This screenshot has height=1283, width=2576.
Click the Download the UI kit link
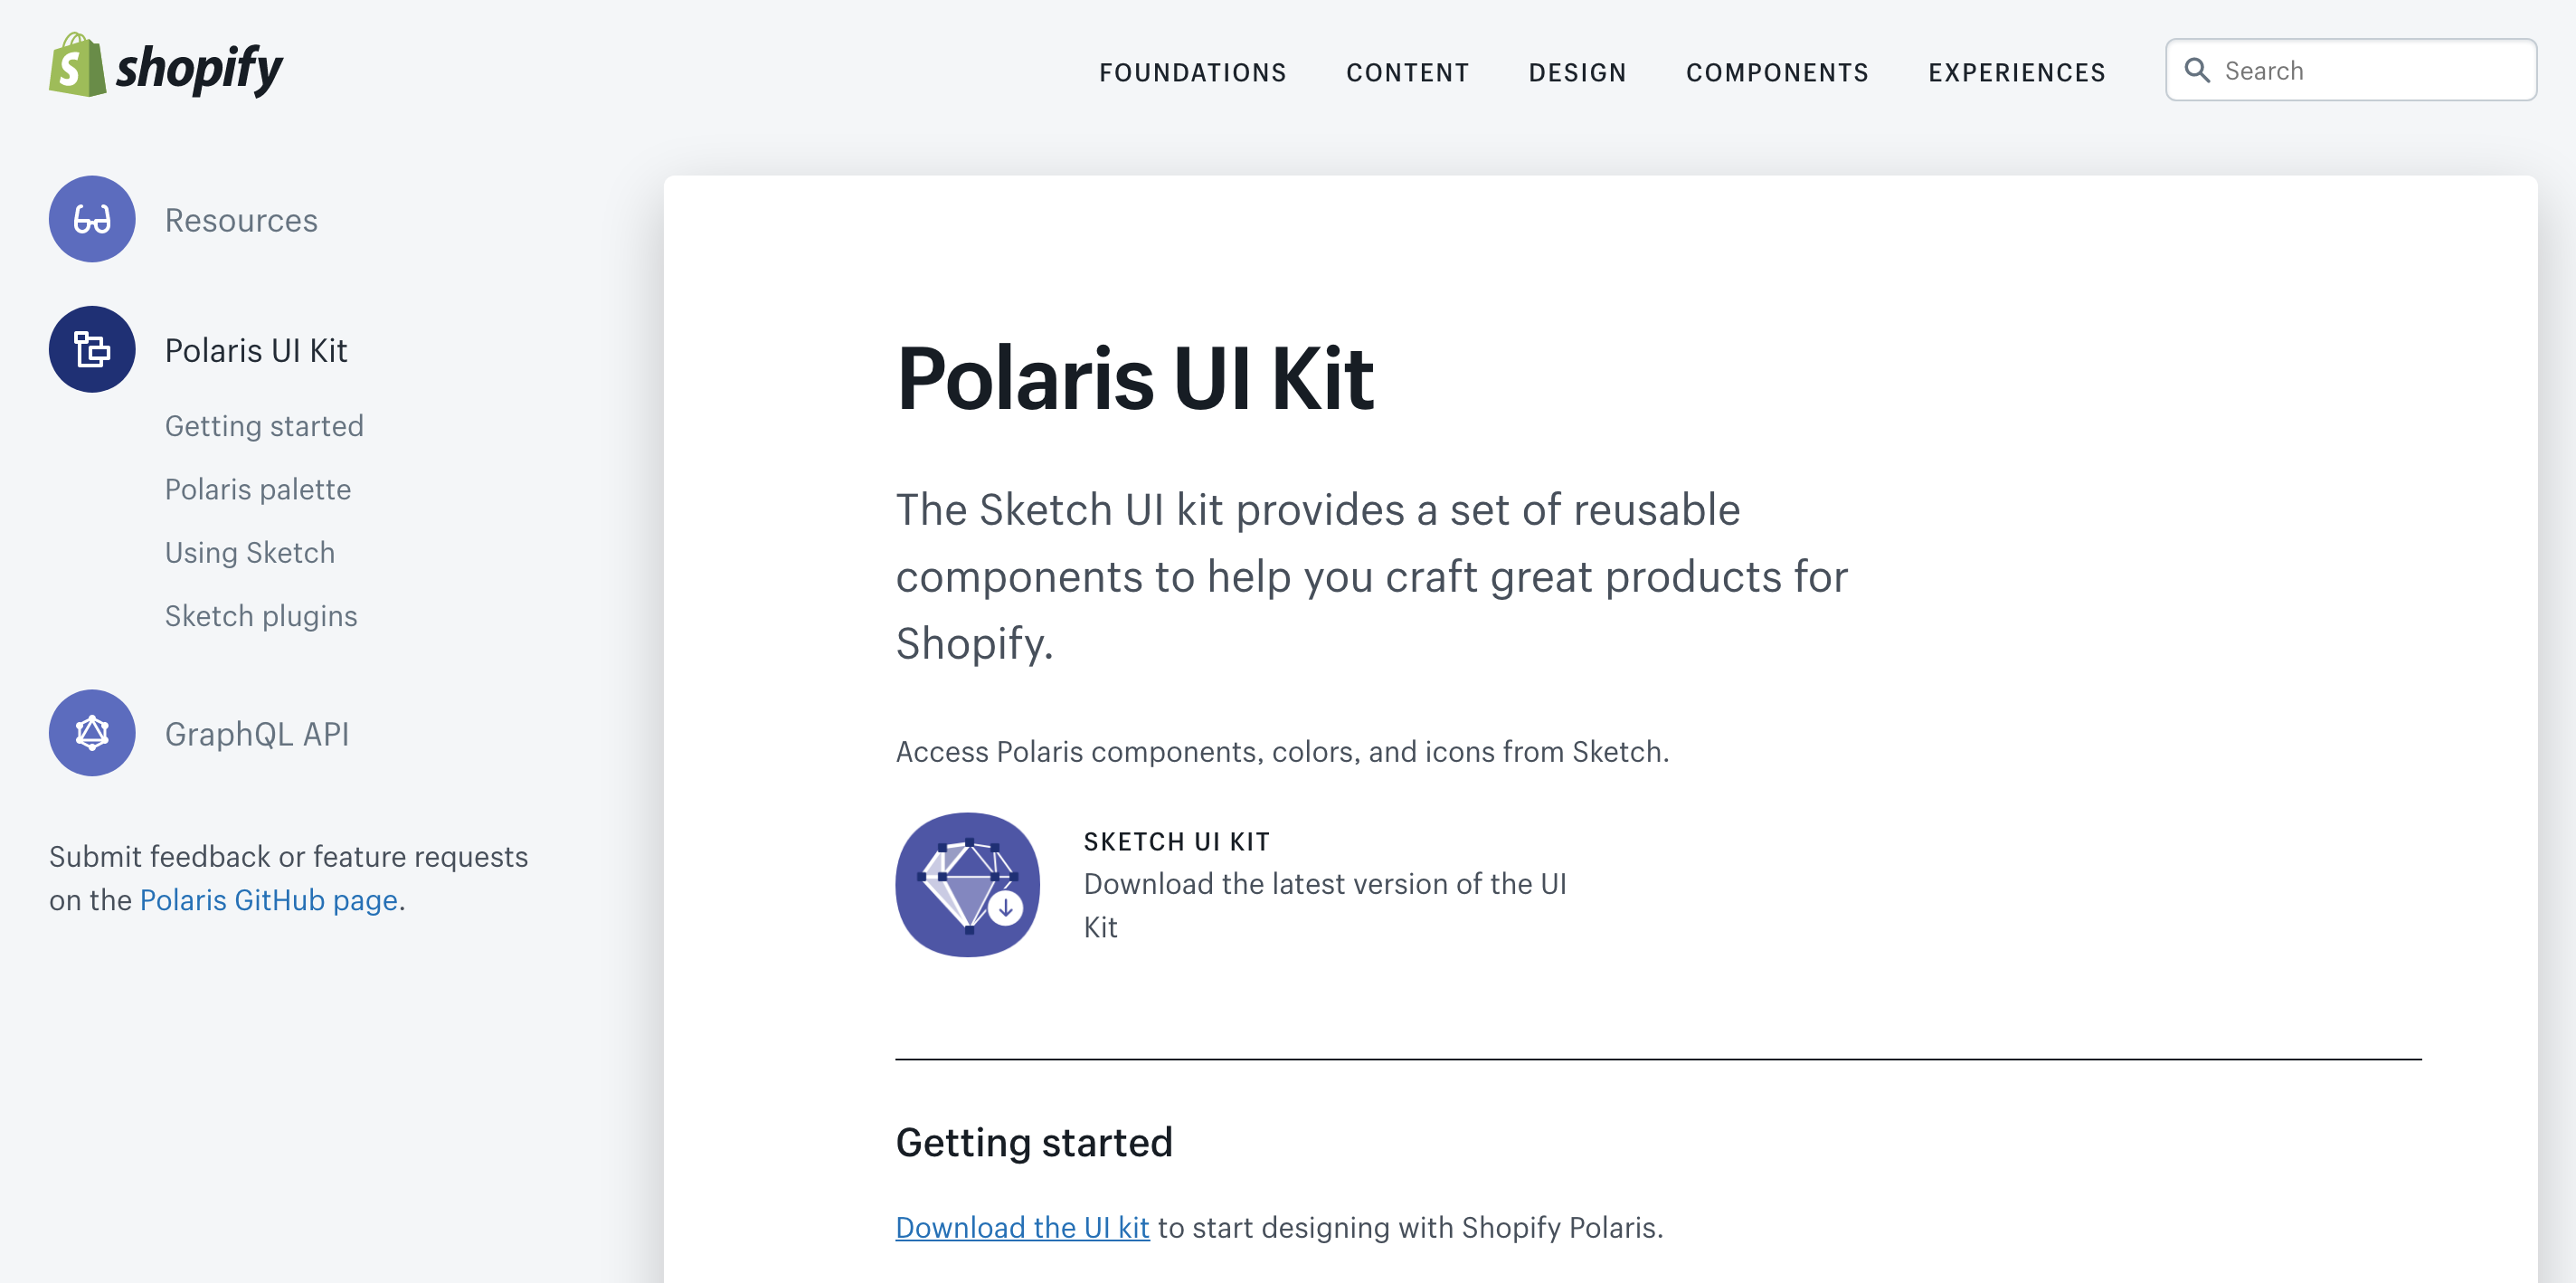tap(1022, 1227)
